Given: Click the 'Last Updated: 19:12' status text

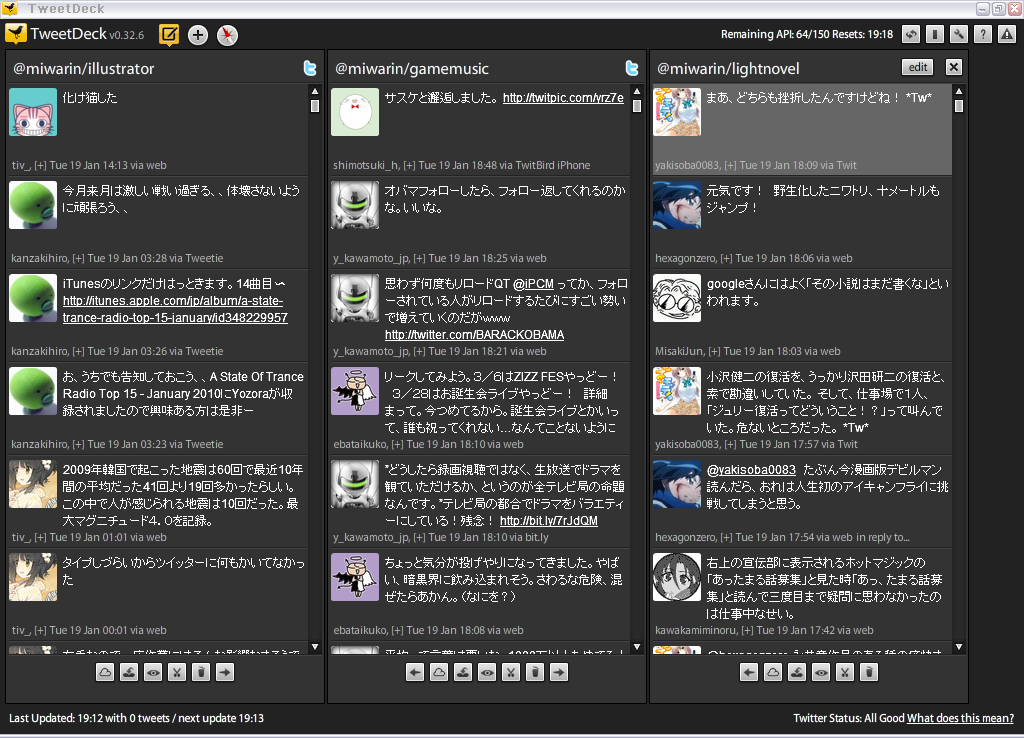Looking at the screenshot, I should point(136,718).
